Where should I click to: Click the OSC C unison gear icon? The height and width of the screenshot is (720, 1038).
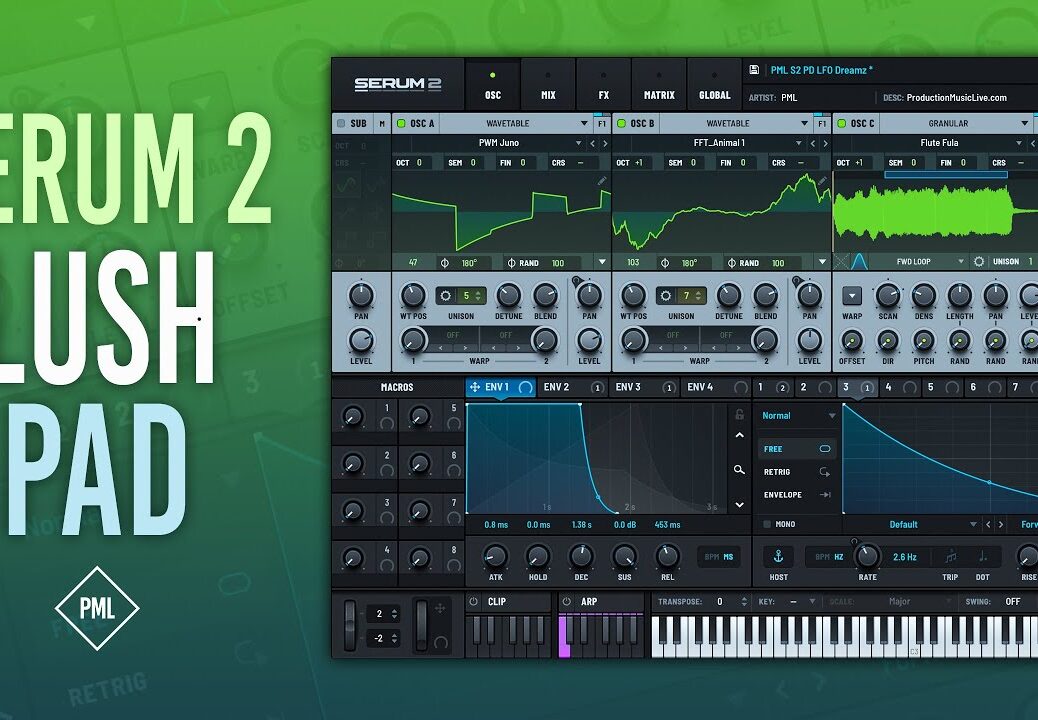979,261
